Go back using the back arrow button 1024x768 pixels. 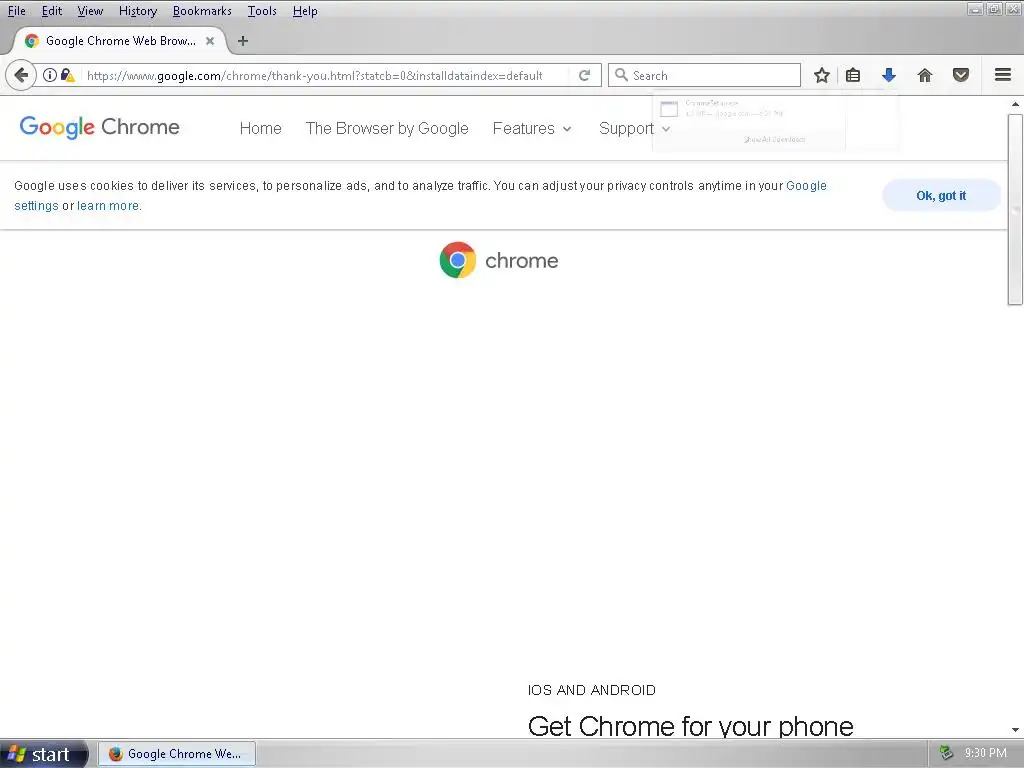pos(21,75)
